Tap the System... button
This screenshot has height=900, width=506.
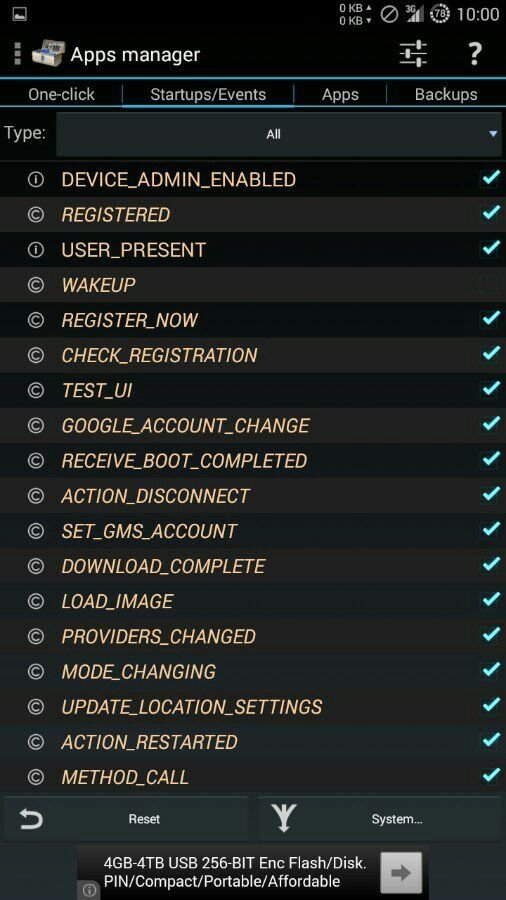(380, 819)
